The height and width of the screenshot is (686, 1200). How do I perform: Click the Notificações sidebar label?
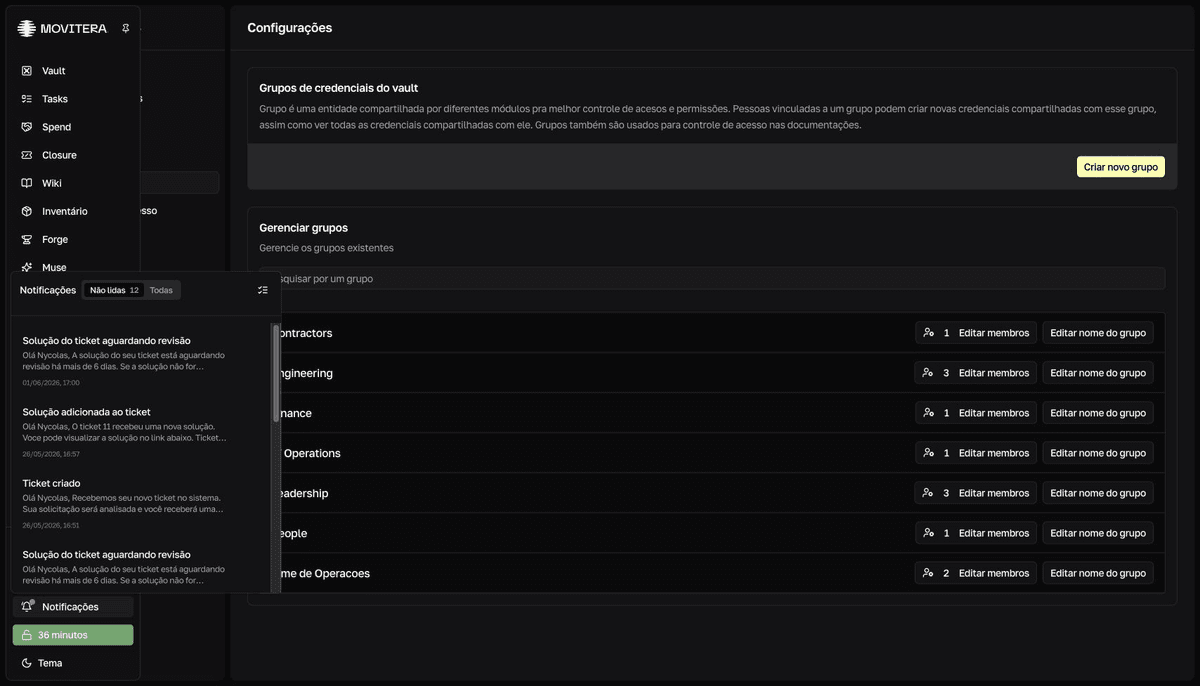tap(70, 607)
